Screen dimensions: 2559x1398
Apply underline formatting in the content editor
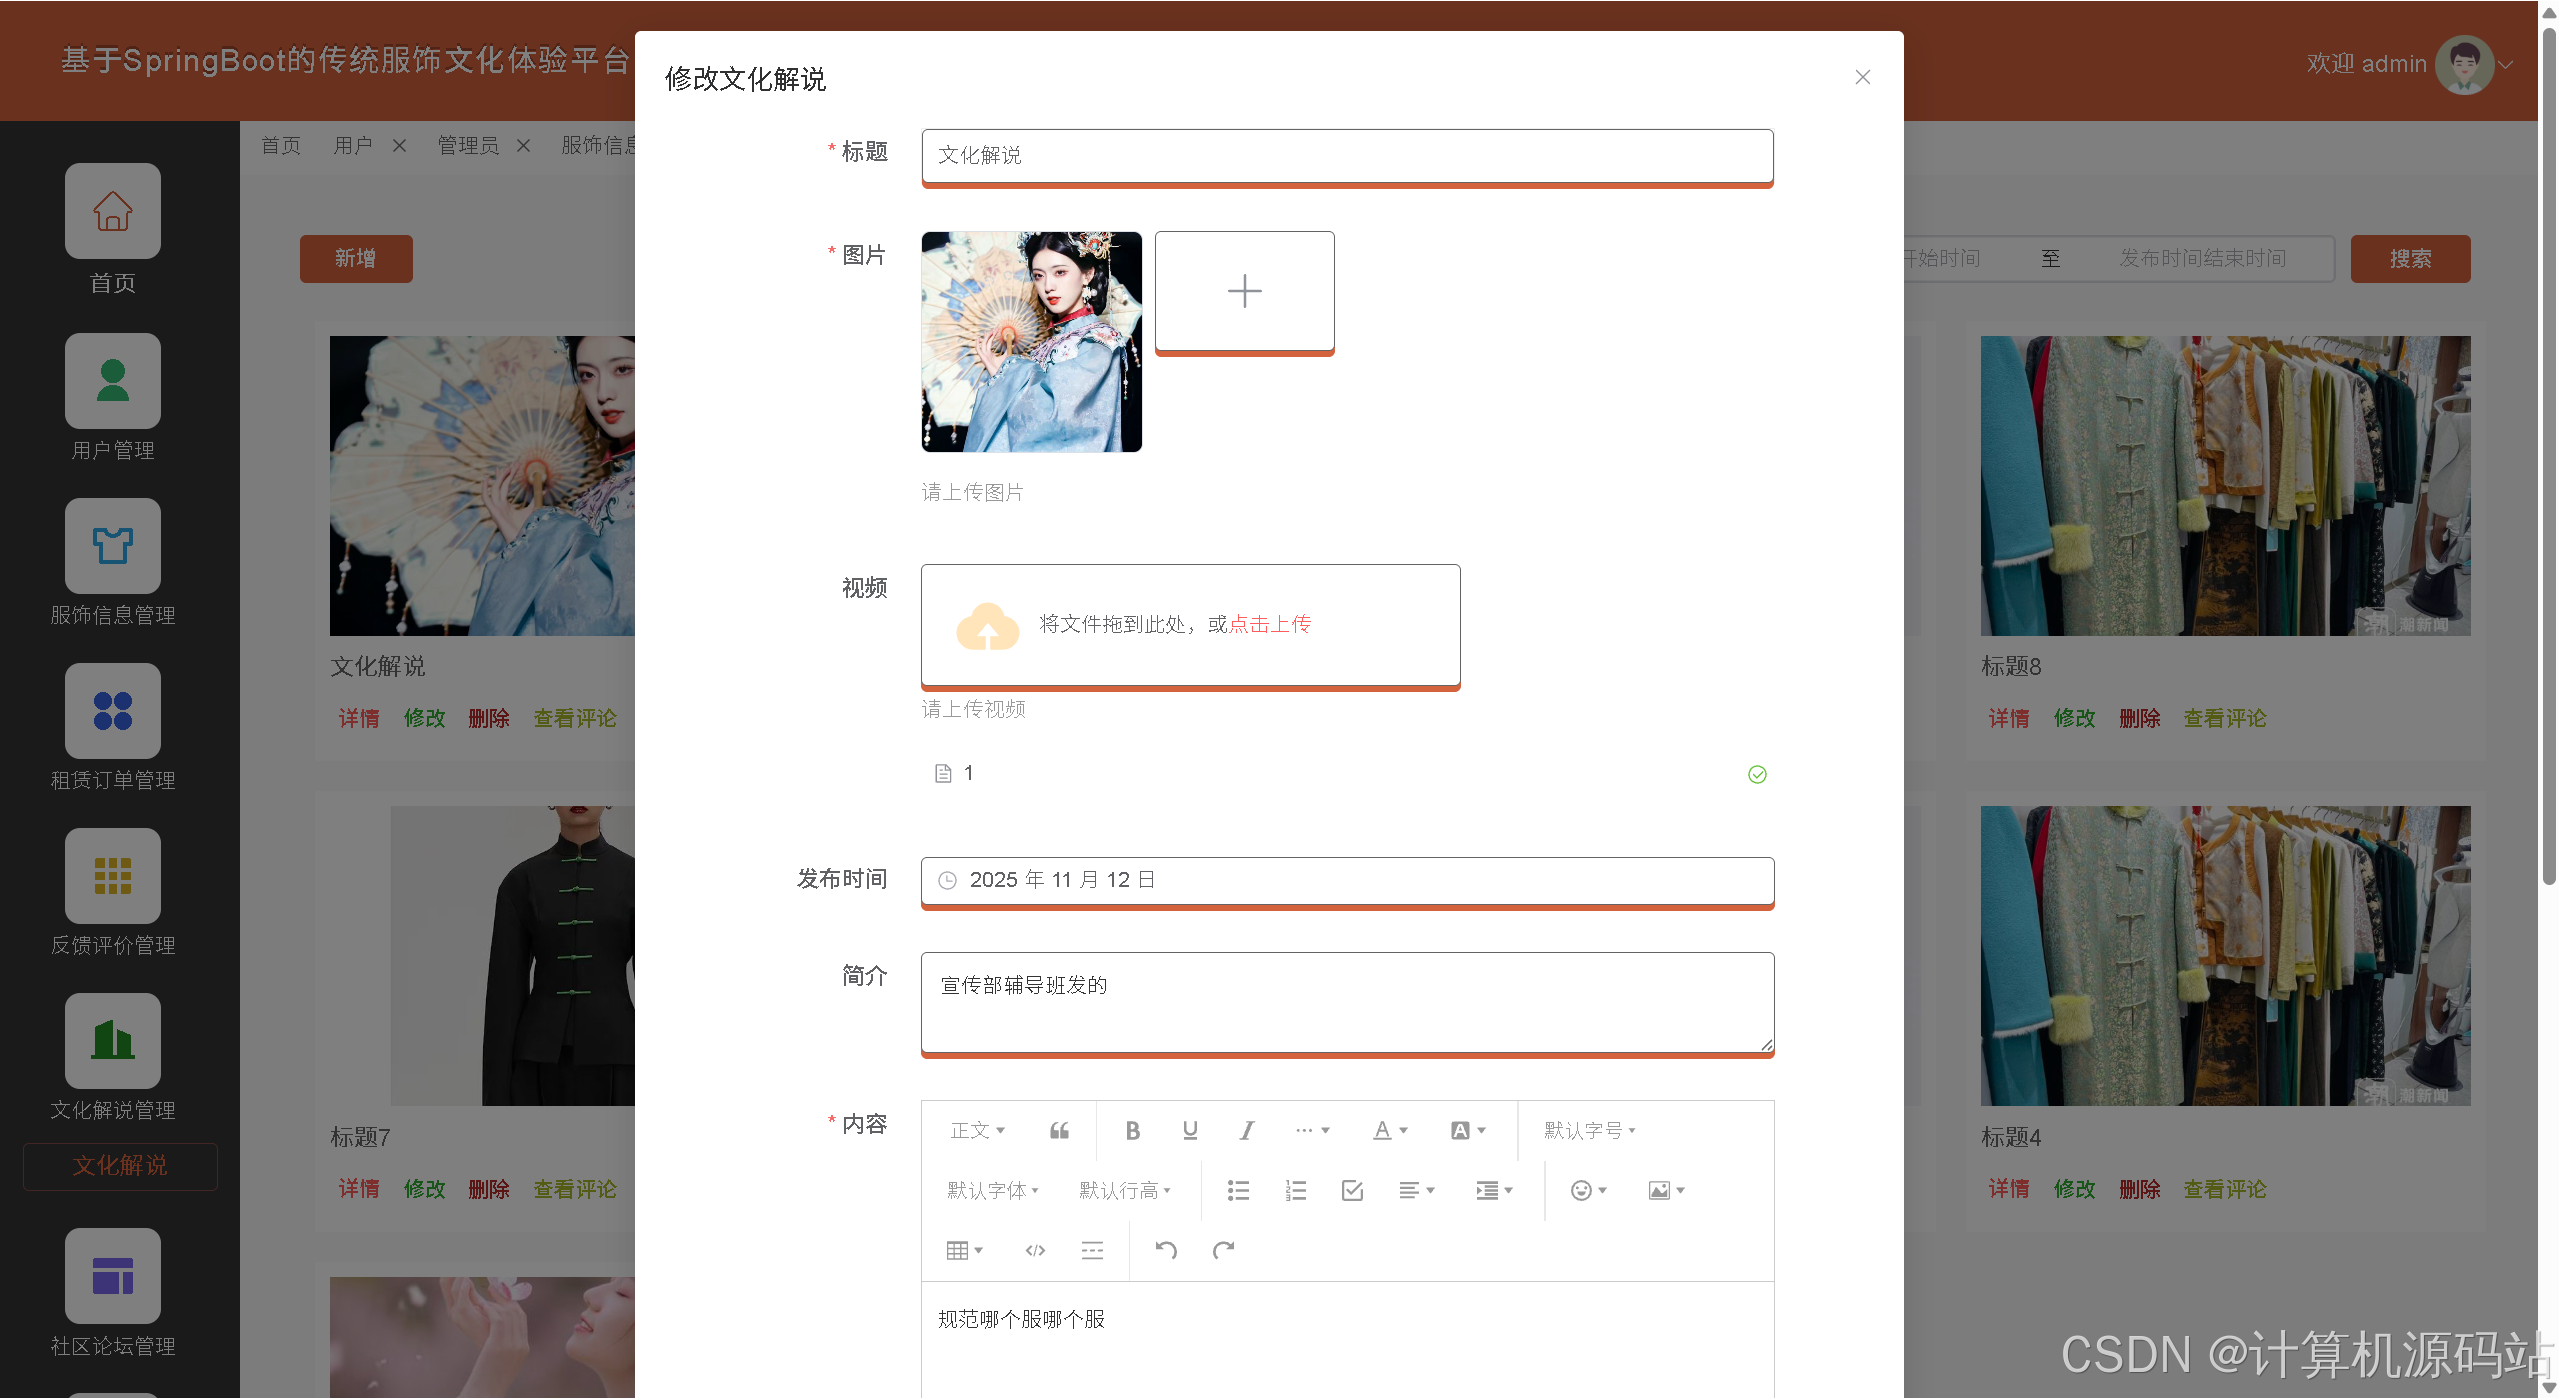pos(1189,1130)
